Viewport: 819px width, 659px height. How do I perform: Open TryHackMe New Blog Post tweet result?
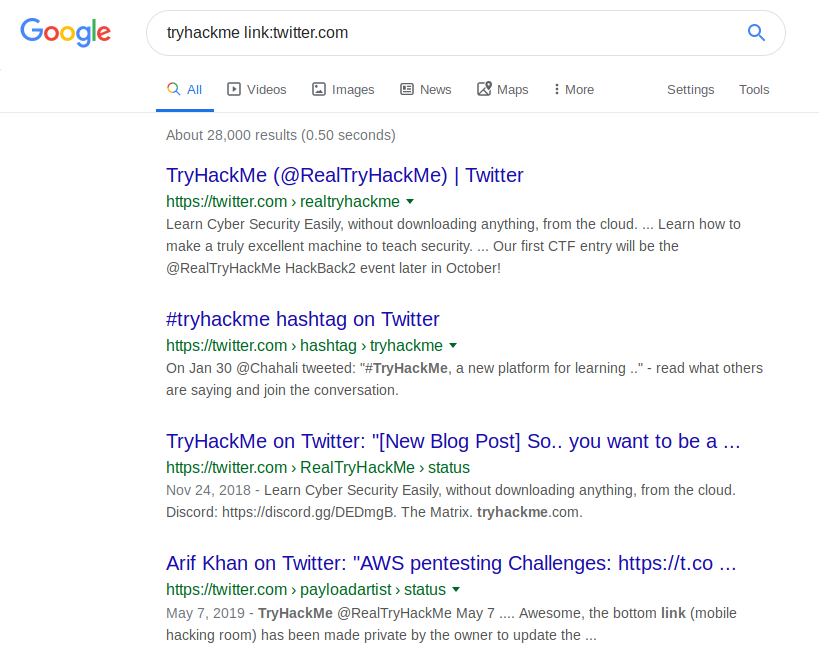tap(453, 441)
